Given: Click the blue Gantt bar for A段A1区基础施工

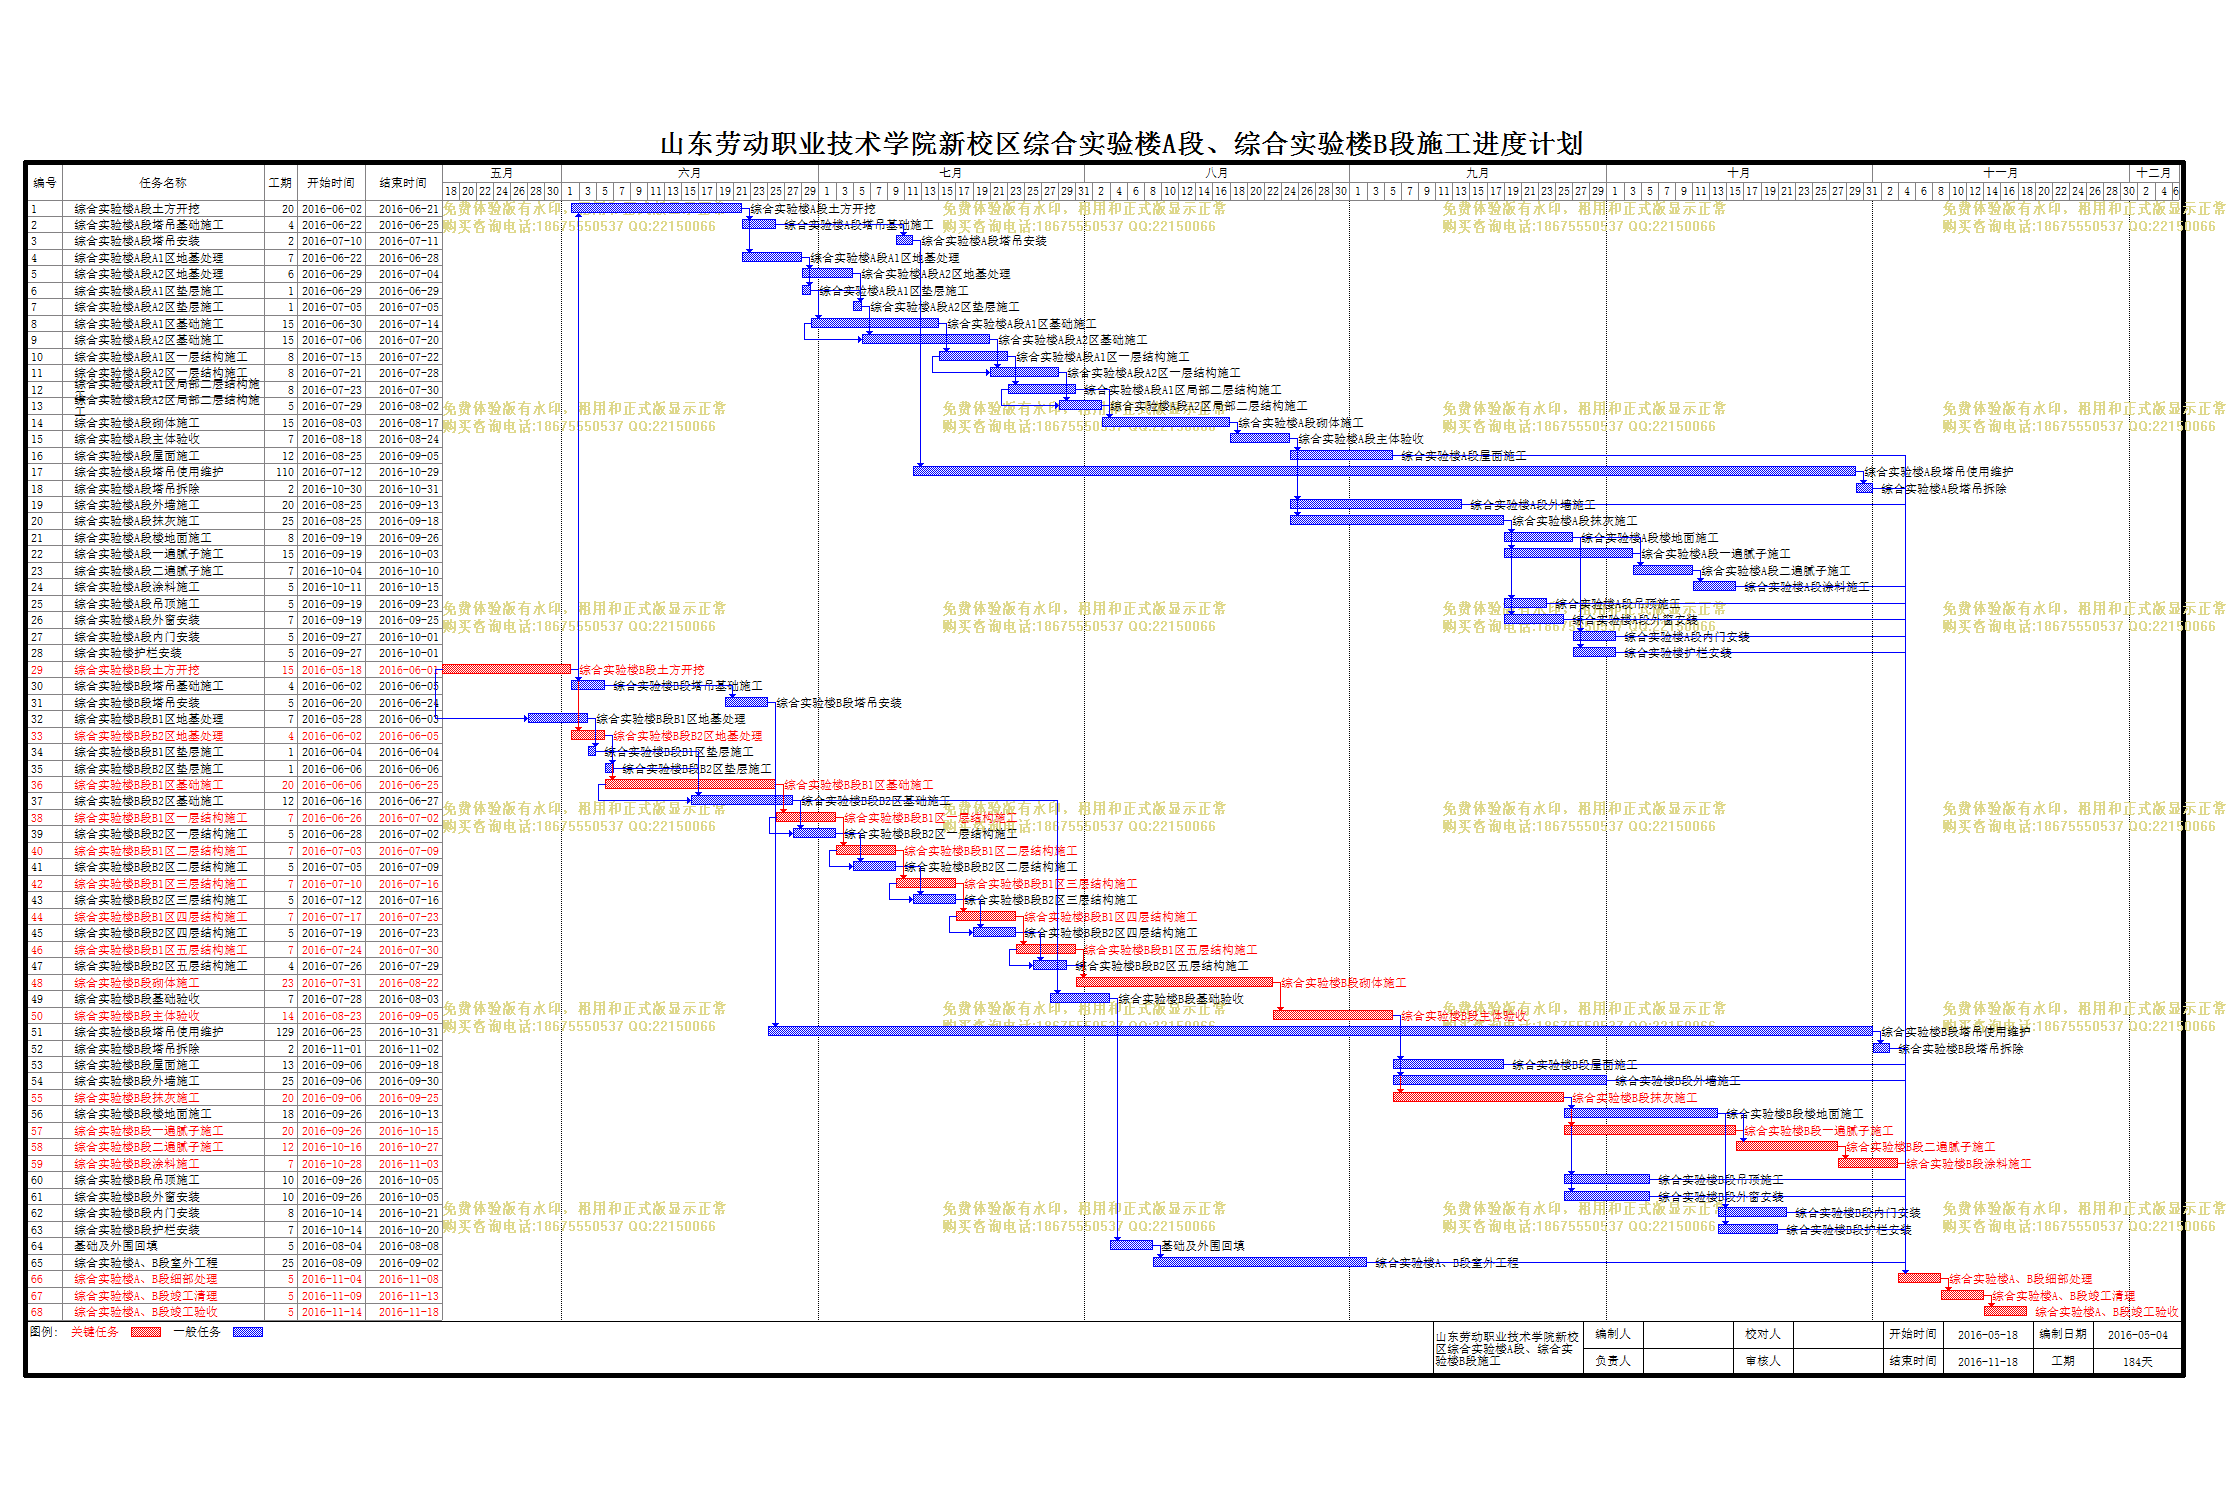Looking at the screenshot, I should point(875,323).
